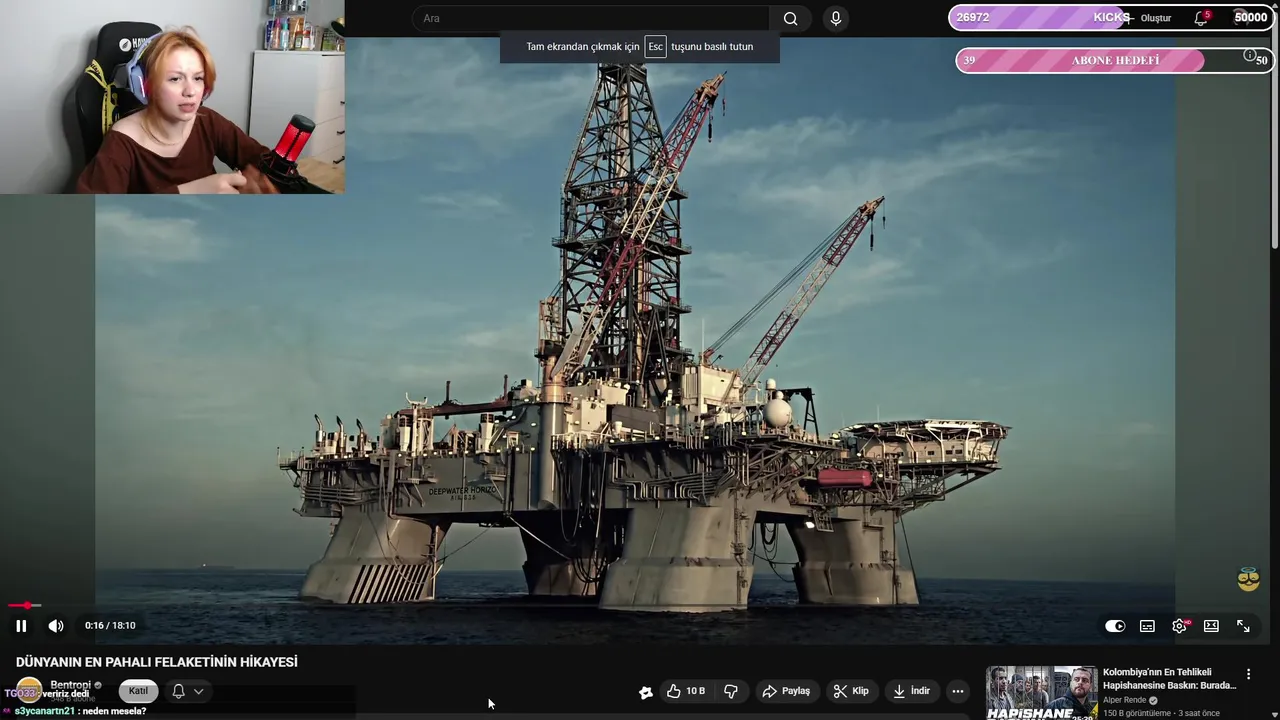Viewport: 1280px width, 720px height.
Task: Mute the video with the speaker icon
Action: point(56,626)
